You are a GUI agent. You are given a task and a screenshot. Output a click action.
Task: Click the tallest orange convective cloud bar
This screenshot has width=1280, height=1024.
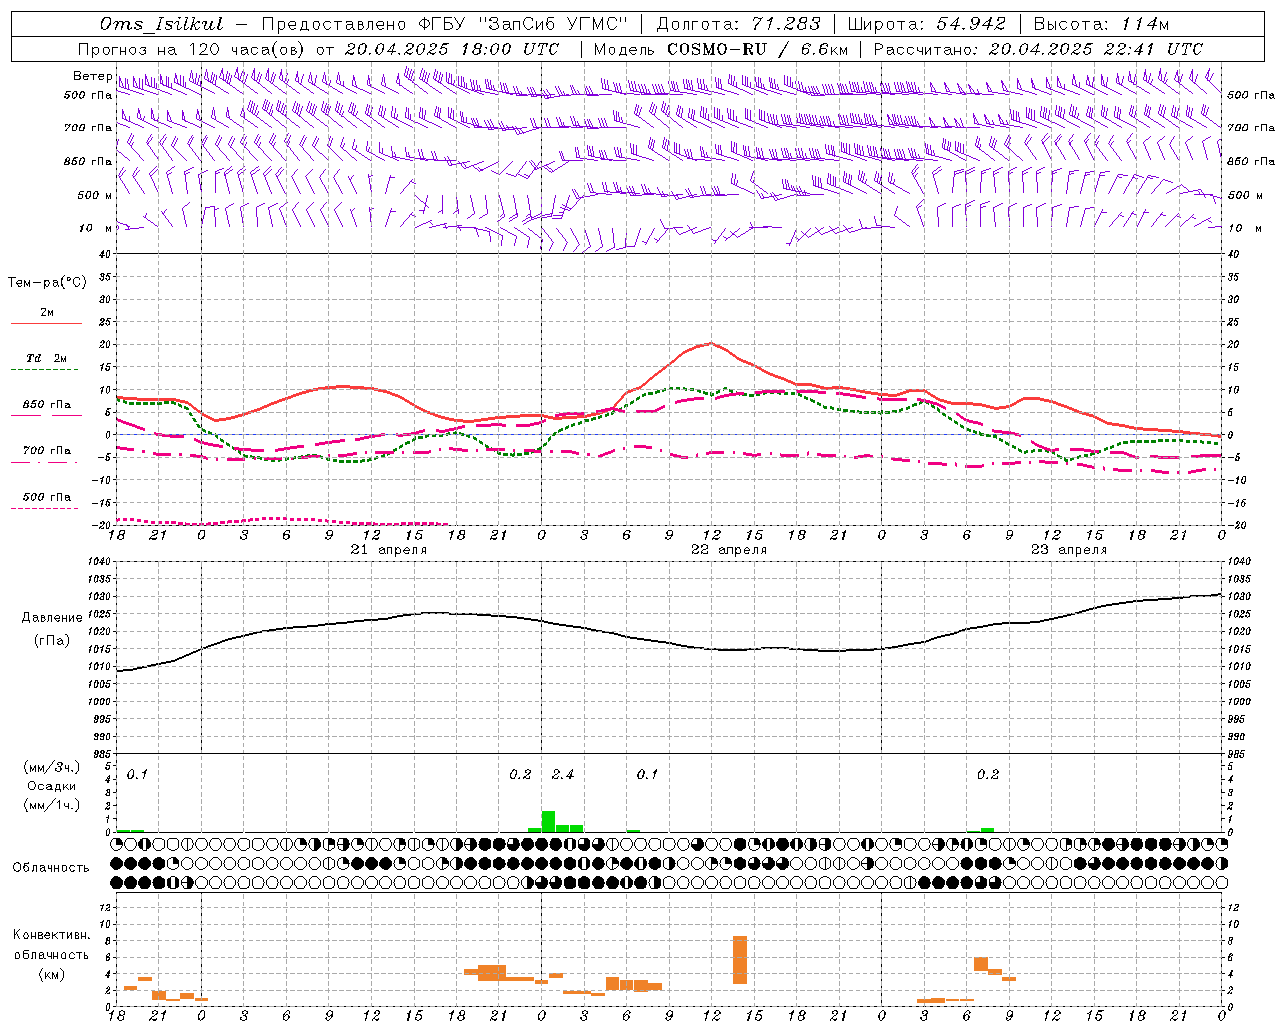pos(740,960)
